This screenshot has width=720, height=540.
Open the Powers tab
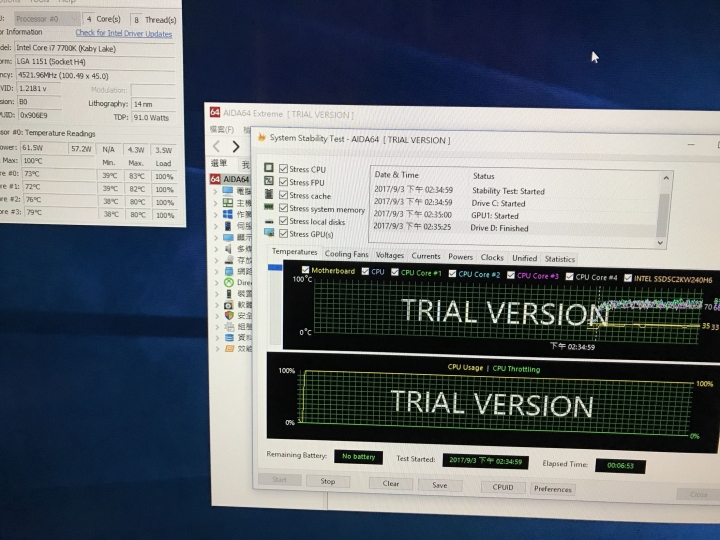(x=460, y=257)
